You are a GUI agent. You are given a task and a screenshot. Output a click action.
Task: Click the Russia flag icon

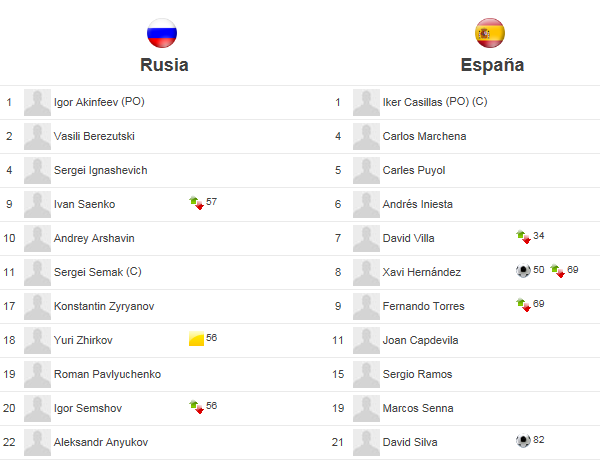click(162, 33)
